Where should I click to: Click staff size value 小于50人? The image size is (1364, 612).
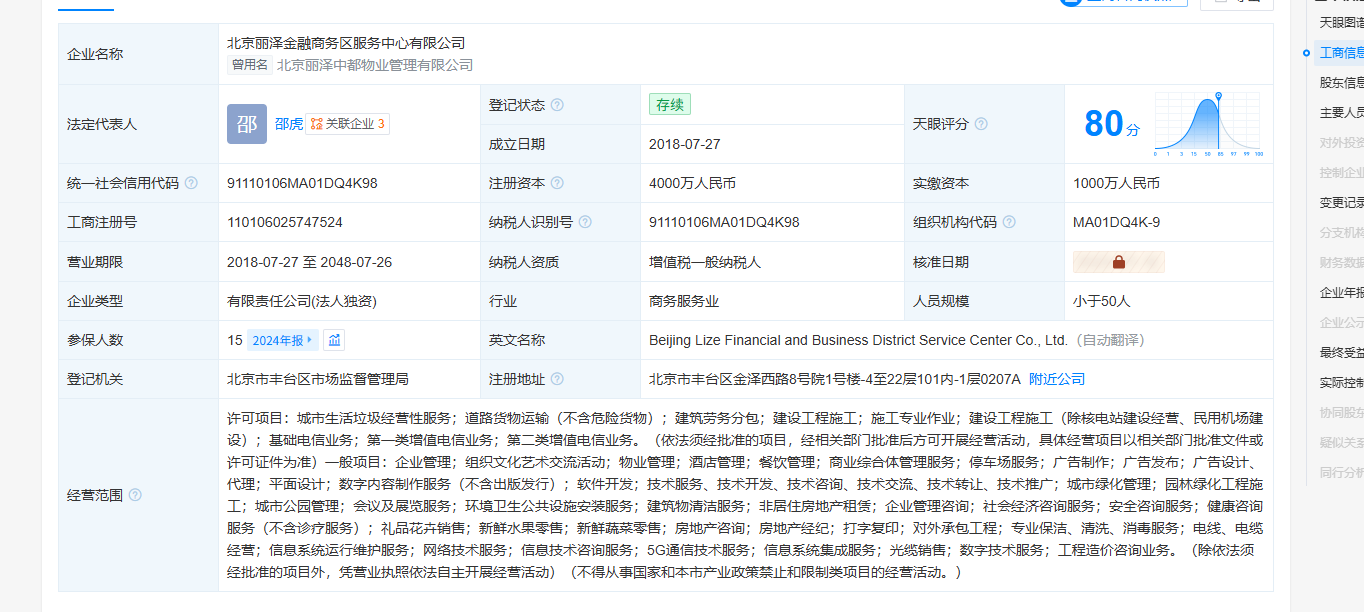(1102, 301)
